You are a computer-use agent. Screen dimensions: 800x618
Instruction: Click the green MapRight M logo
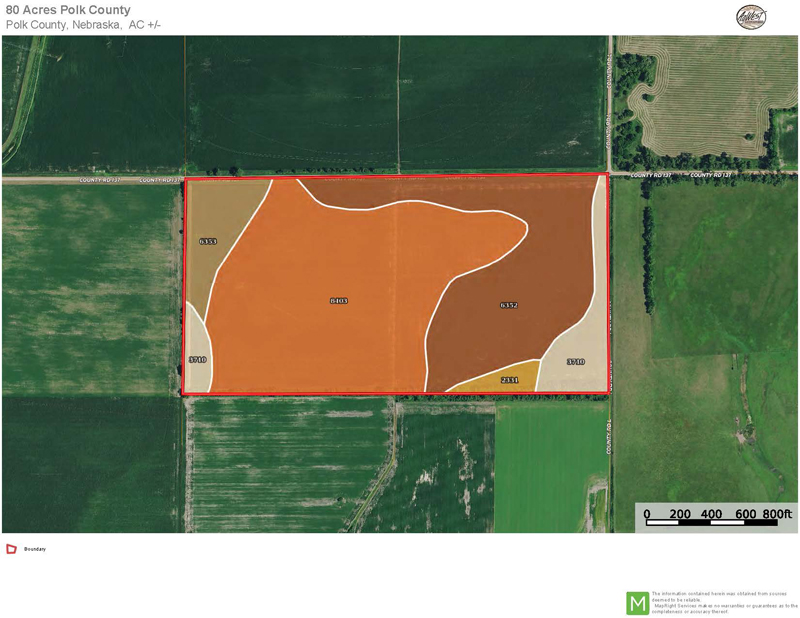coord(637,603)
